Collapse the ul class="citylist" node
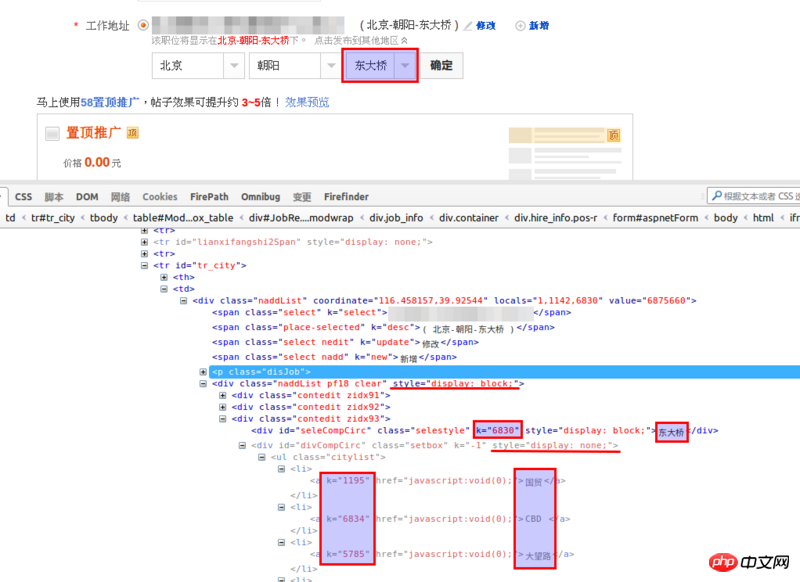Viewport: 800px width, 582px height. click(x=262, y=457)
